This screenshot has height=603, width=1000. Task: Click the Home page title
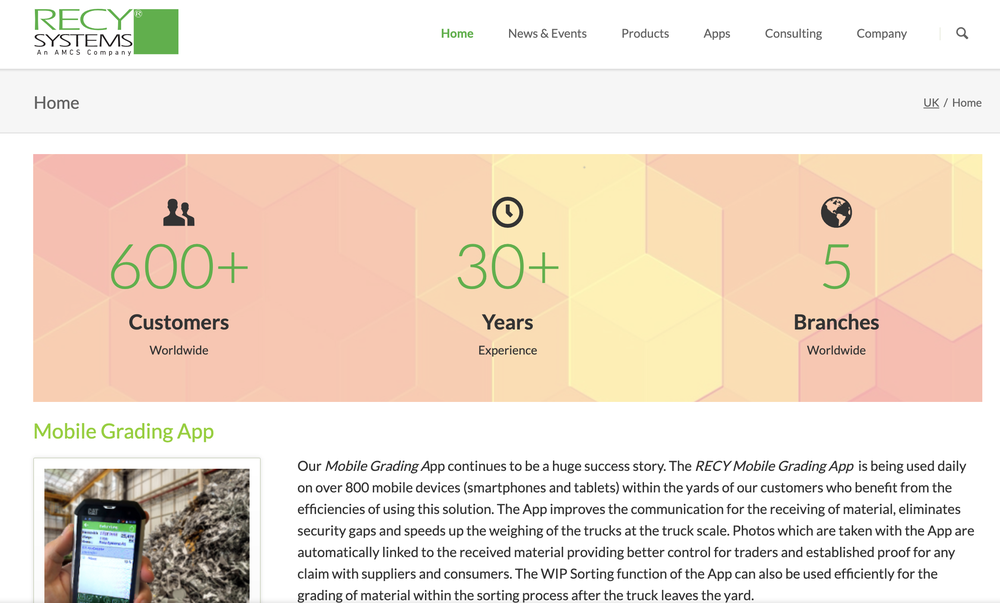point(56,103)
